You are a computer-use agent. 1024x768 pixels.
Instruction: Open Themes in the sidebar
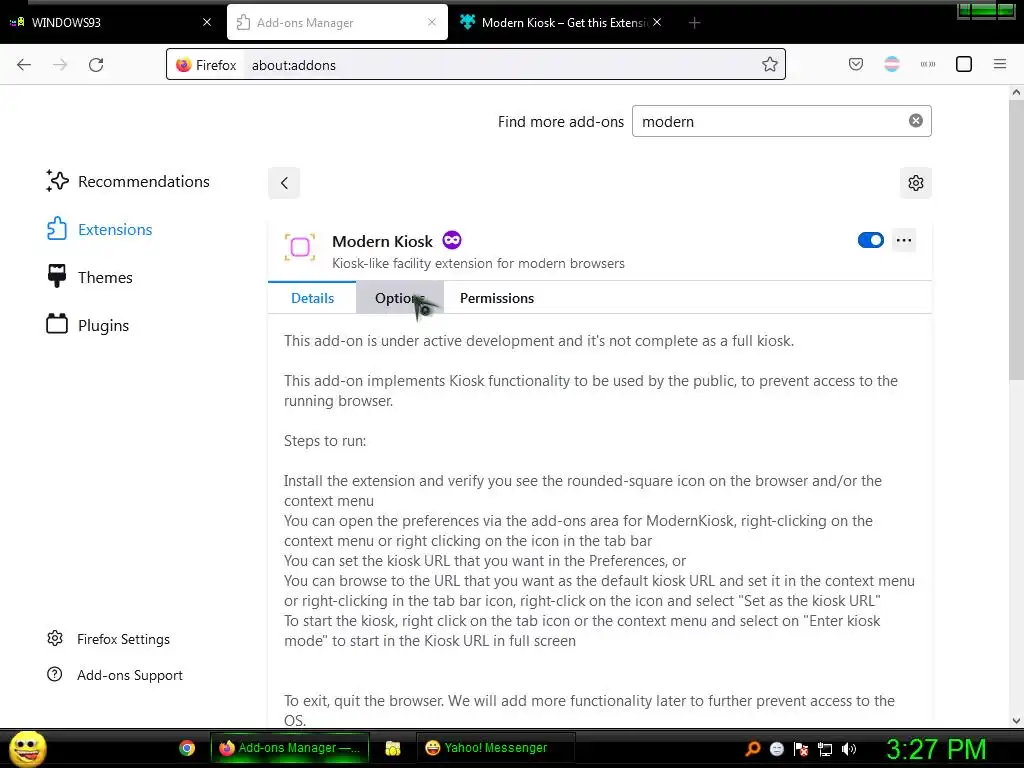coord(89,278)
